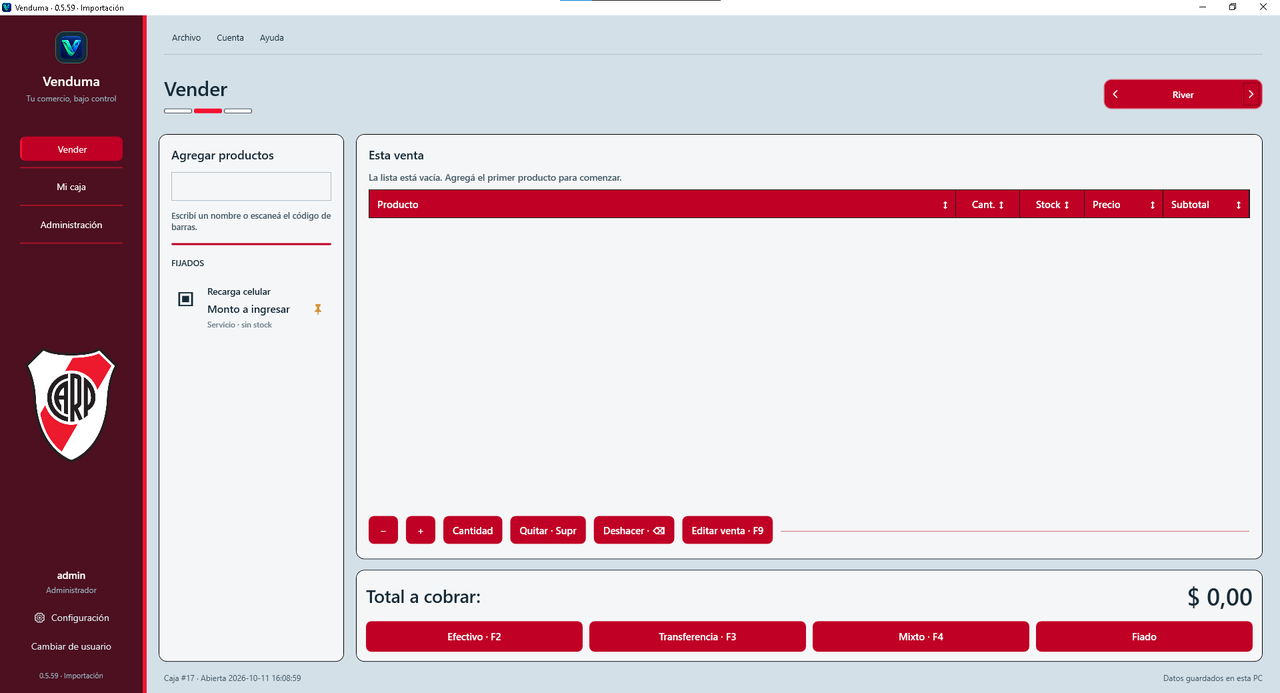Image resolution: width=1280 pixels, height=693 pixels.
Task: Focus the product search input field
Action: [251, 186]
